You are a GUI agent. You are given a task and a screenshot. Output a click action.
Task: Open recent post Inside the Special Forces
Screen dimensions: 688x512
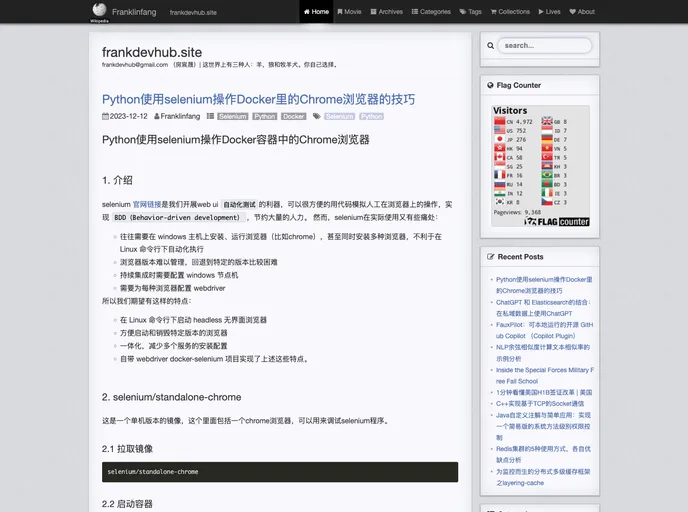click(545, 376)
